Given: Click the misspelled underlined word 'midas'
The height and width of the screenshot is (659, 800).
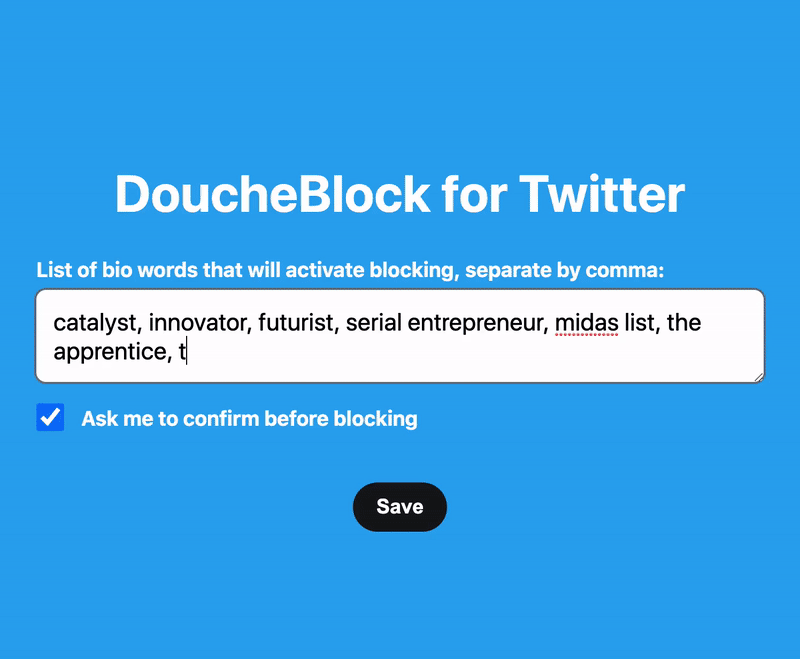Looking at the screenshot, I should coord(587,323).
